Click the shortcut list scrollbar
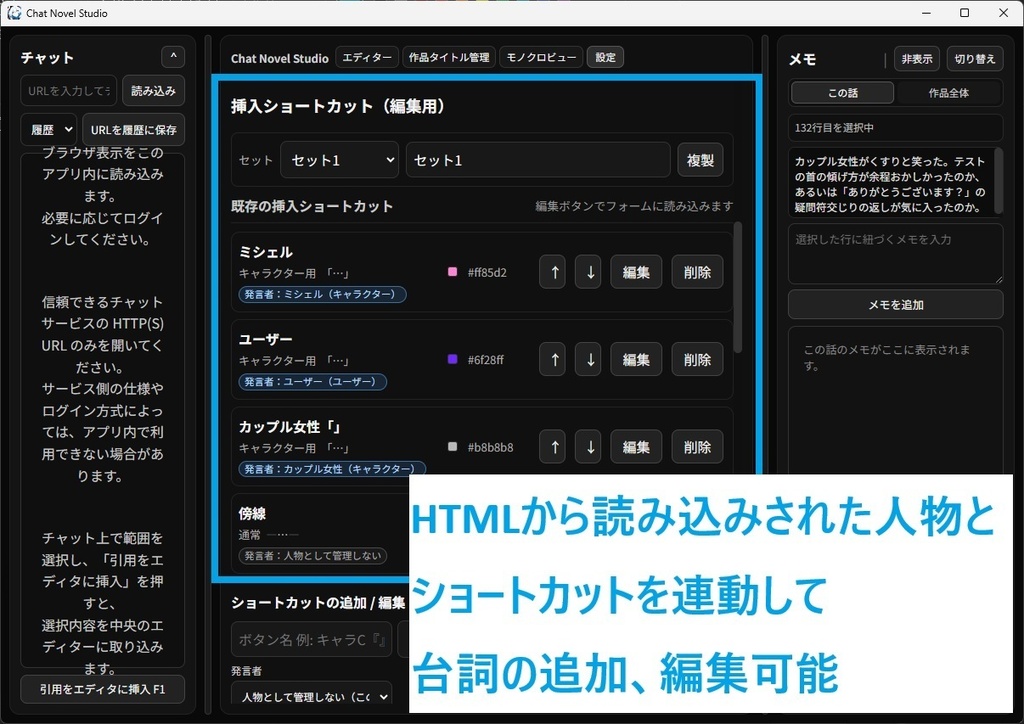 737,287
